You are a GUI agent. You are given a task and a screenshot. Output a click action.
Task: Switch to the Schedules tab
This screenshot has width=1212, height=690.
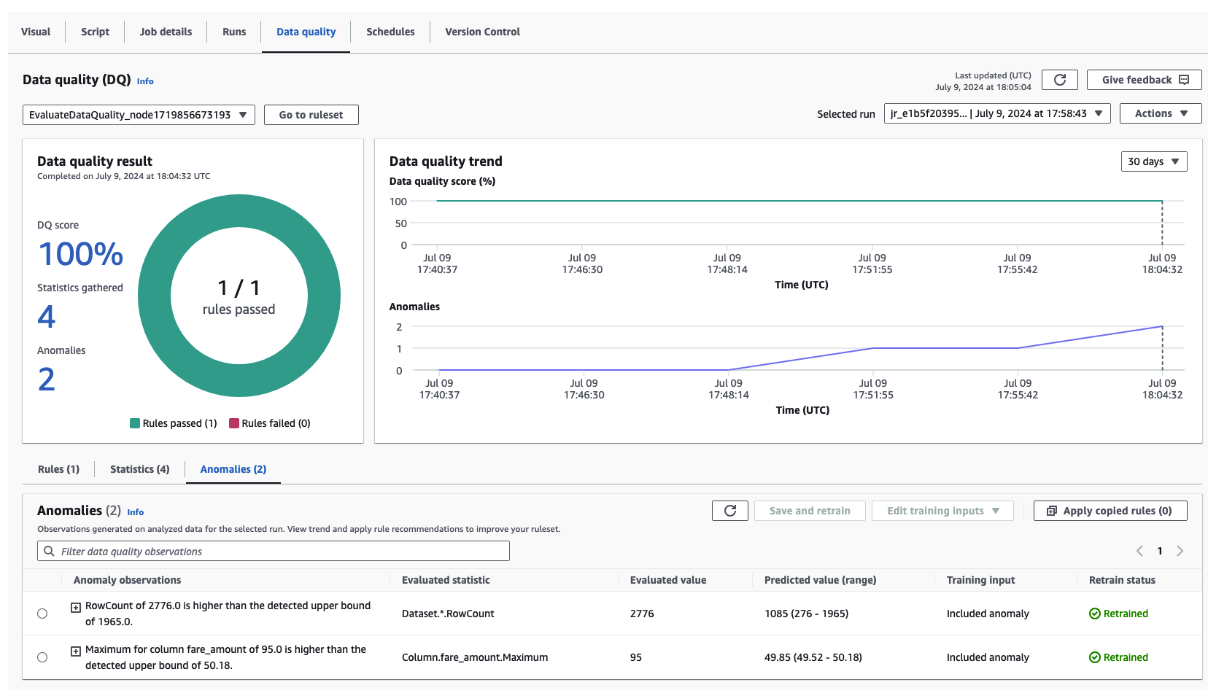click(390, 32)
